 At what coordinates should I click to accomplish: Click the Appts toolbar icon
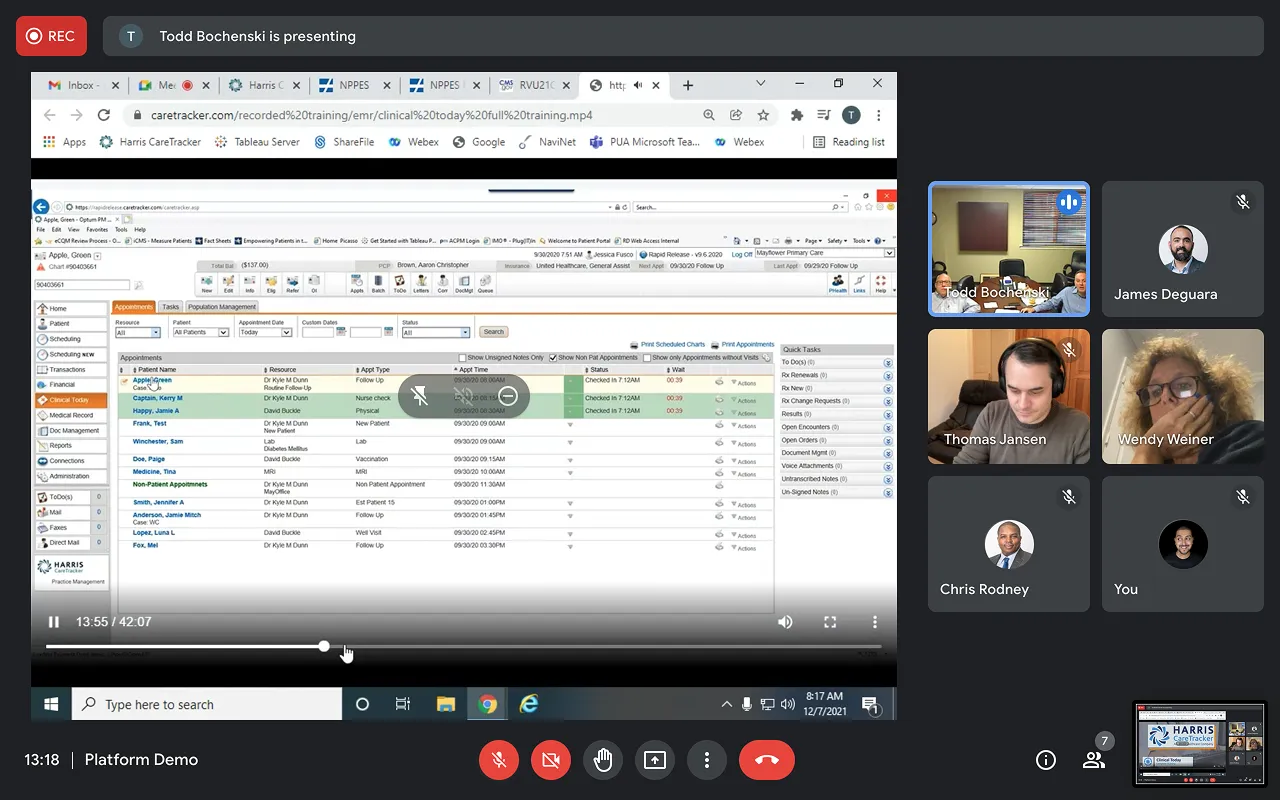(357, 284)
